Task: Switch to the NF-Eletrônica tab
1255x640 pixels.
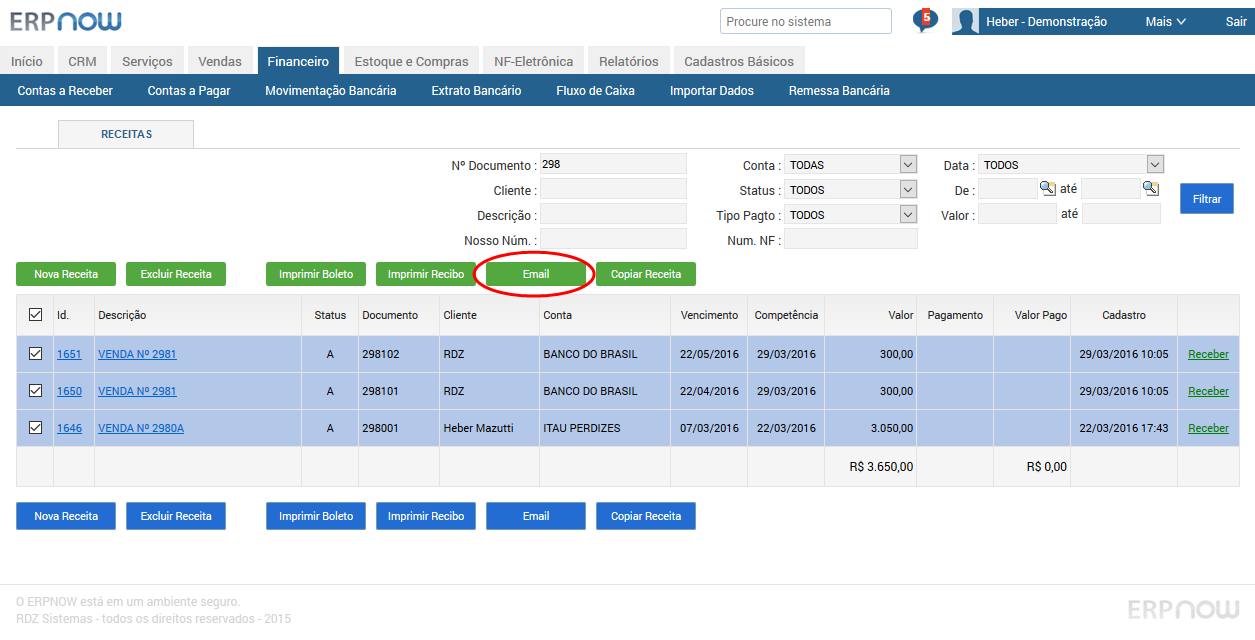Action: (534, 61)
